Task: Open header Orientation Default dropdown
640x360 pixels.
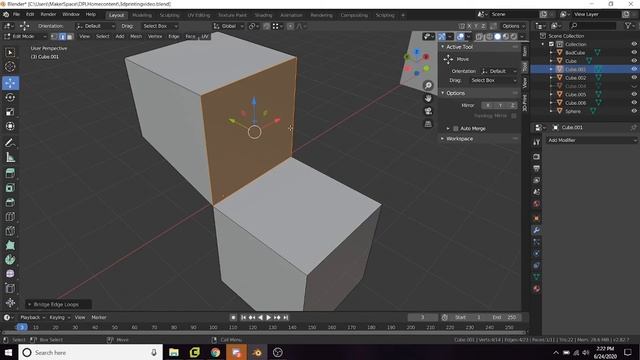Action: (x=96, y=26)
